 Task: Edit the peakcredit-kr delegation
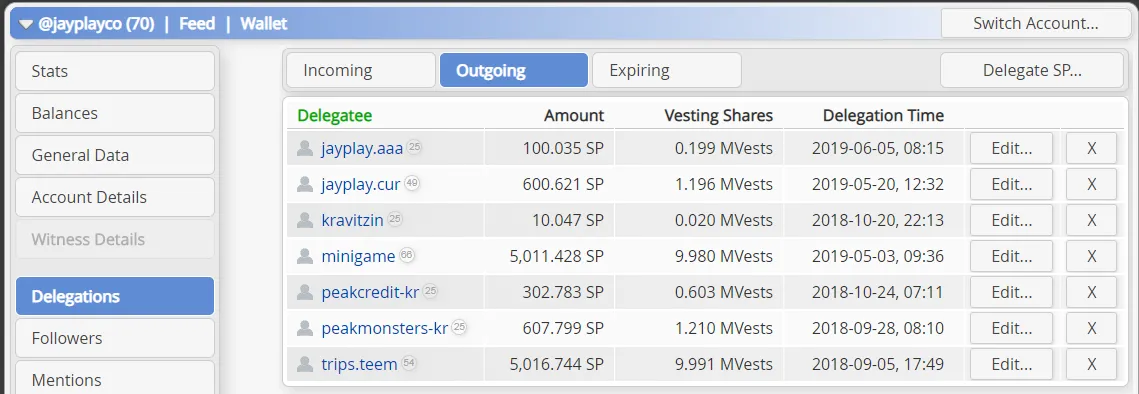(x=1011, y=292)
